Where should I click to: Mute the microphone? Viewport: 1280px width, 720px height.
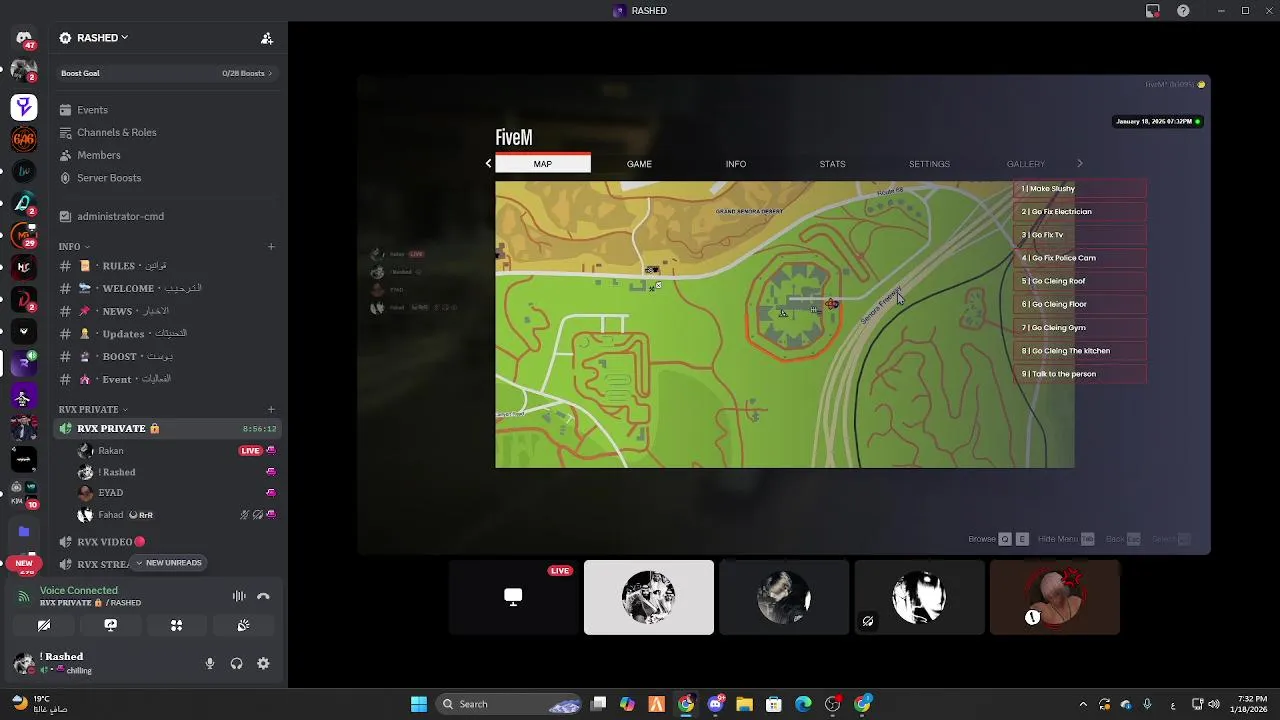pos(210,664)
